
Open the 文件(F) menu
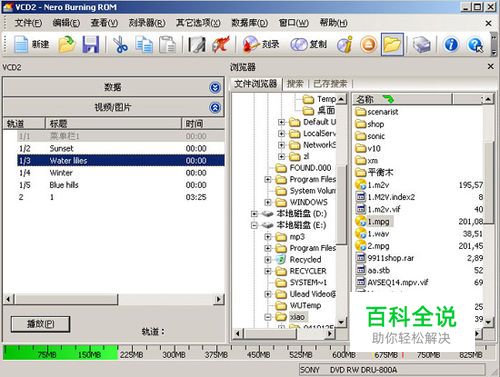click(28, 23)
